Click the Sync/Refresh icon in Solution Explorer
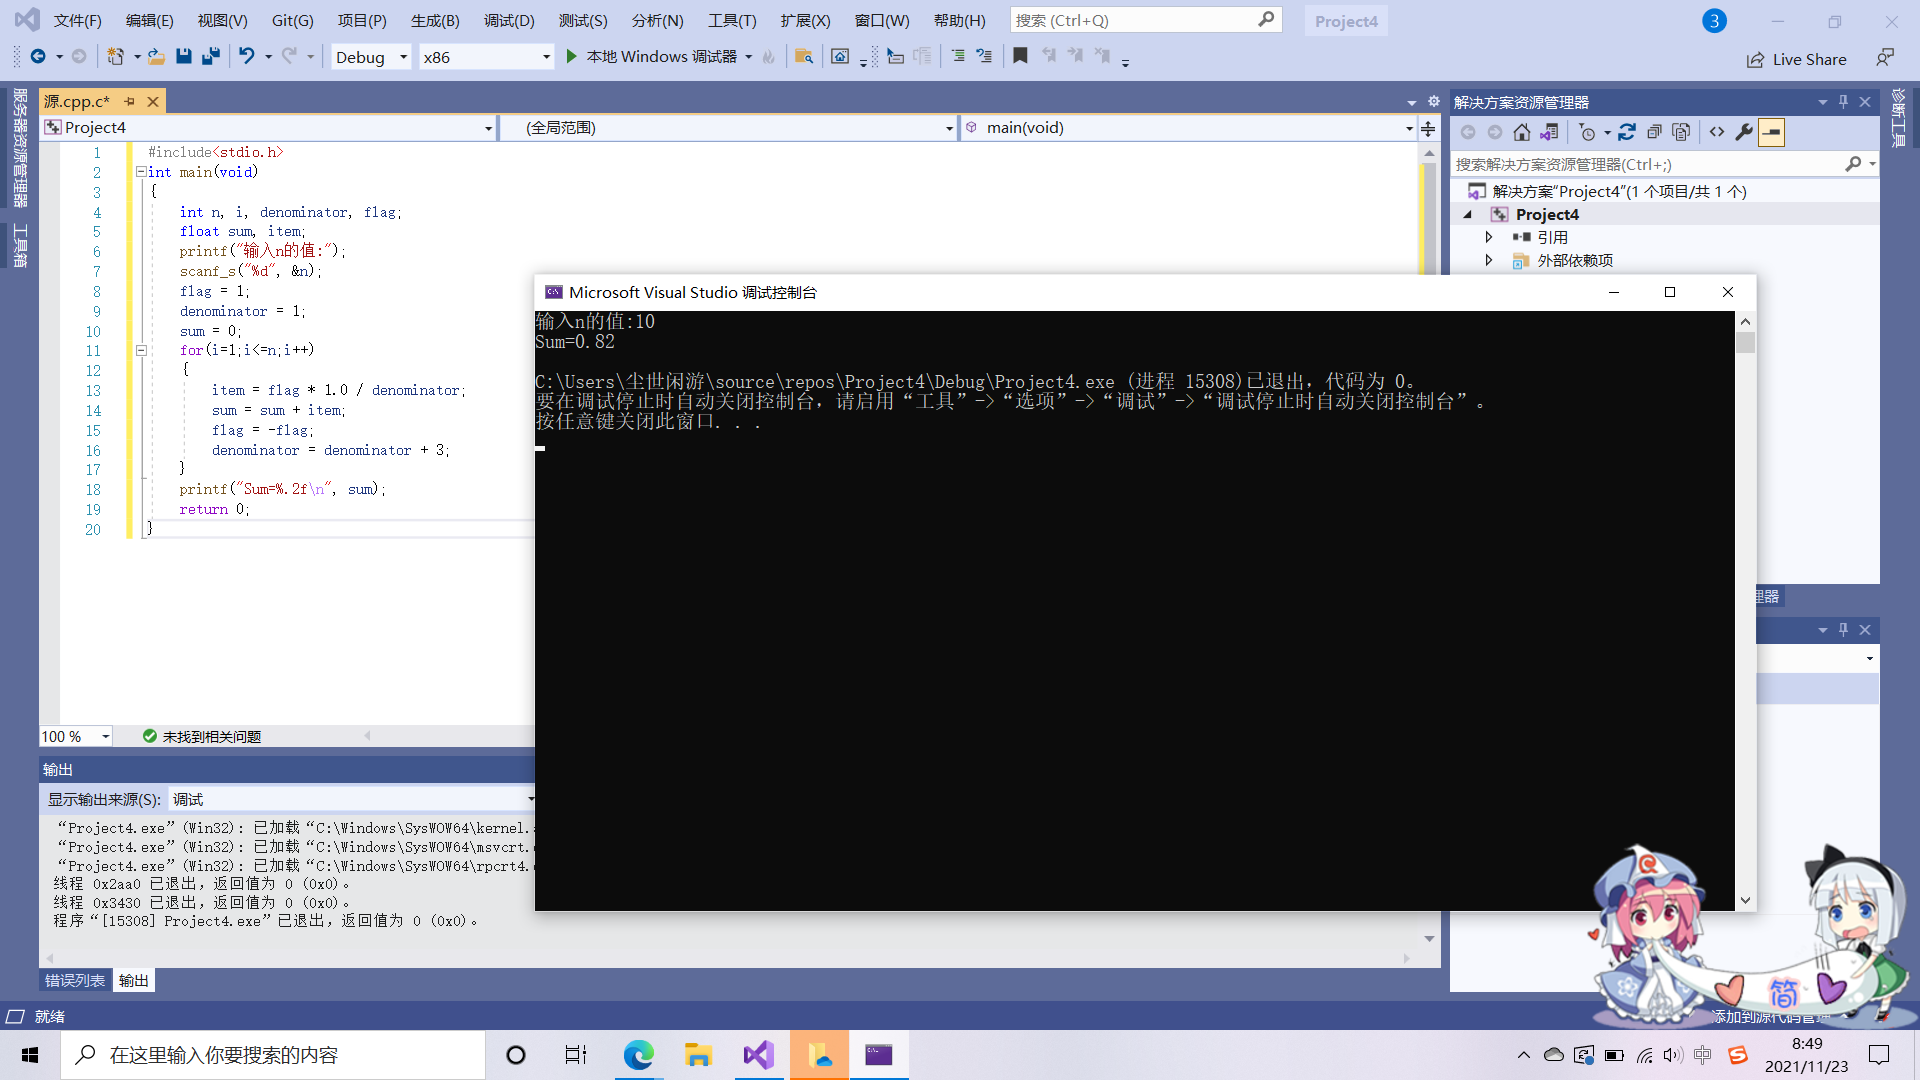Screen dimensions: 1920x1080 1627,132
